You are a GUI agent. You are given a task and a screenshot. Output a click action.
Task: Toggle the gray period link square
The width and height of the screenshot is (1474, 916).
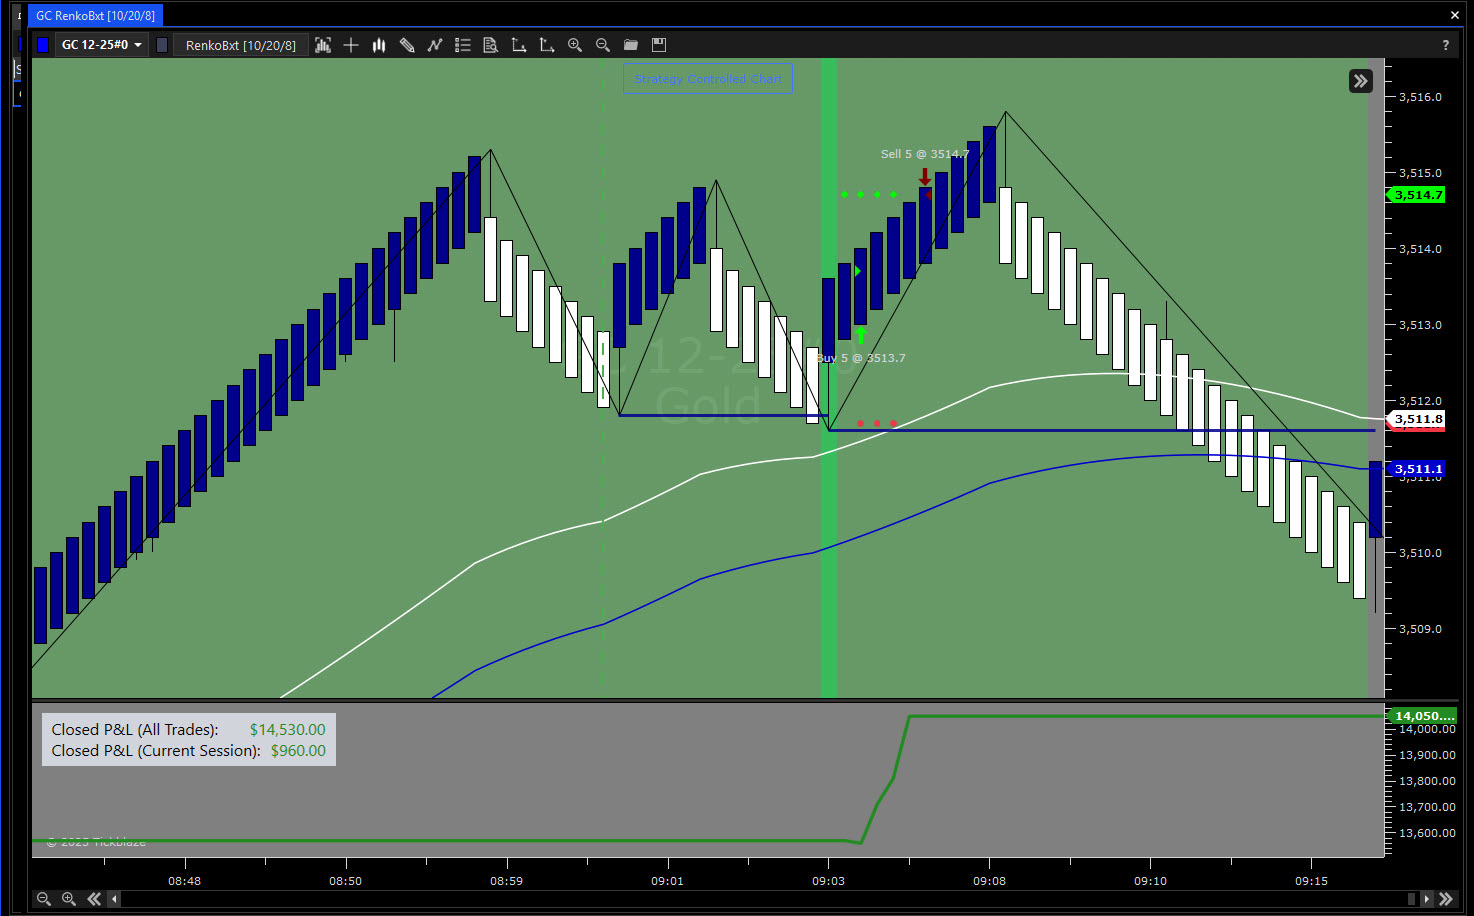click(x=162, y=45)
